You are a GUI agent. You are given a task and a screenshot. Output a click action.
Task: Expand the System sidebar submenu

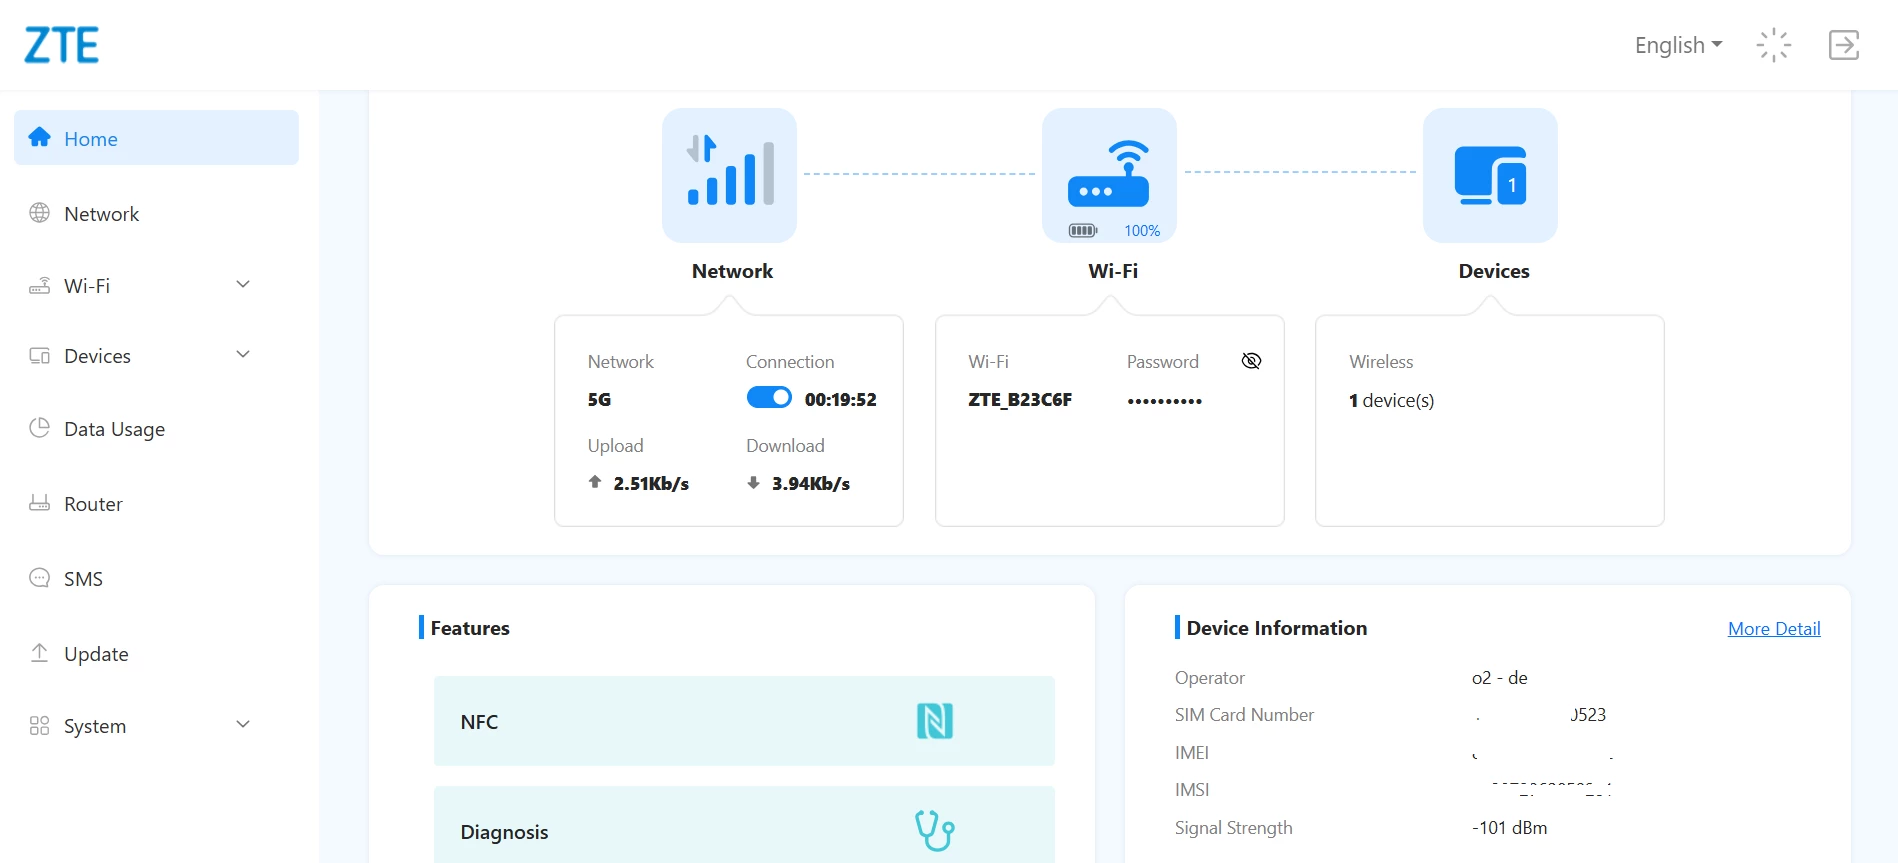pos(243,725)
